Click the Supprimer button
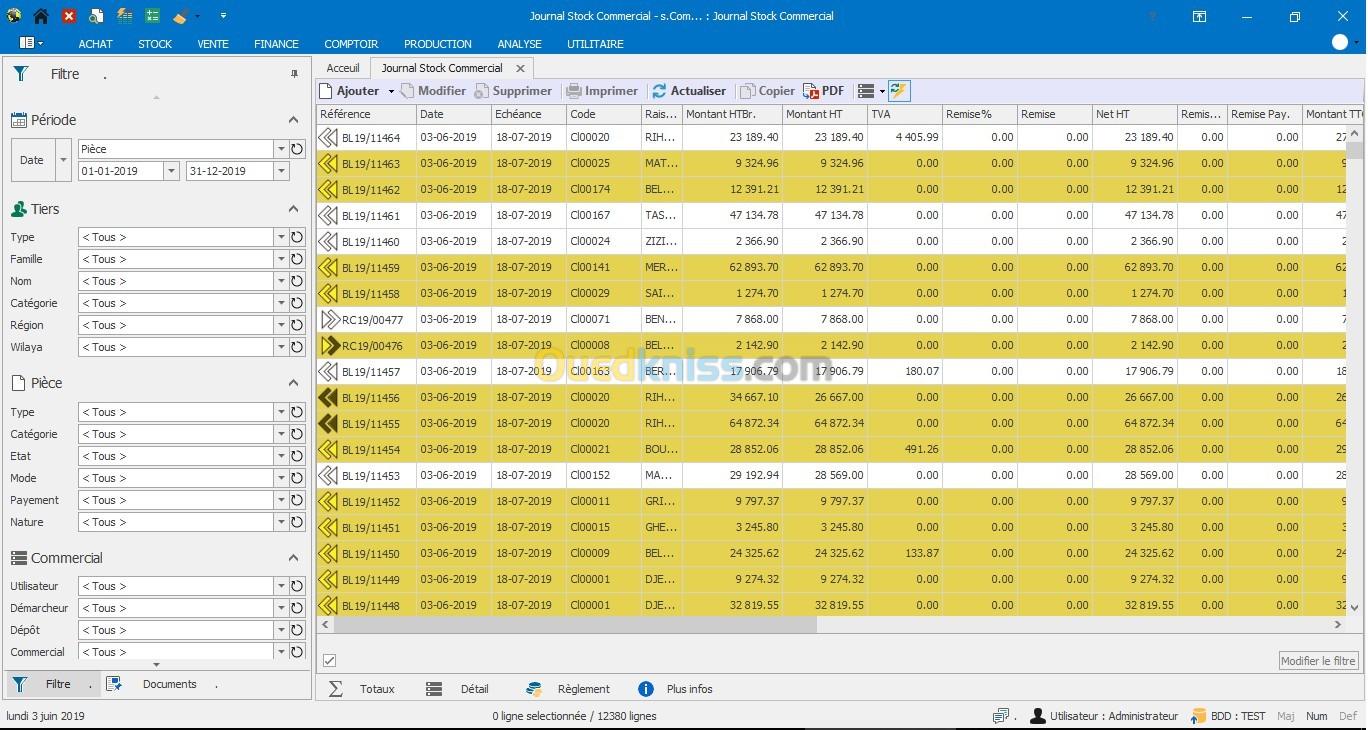 pos(514,91)
